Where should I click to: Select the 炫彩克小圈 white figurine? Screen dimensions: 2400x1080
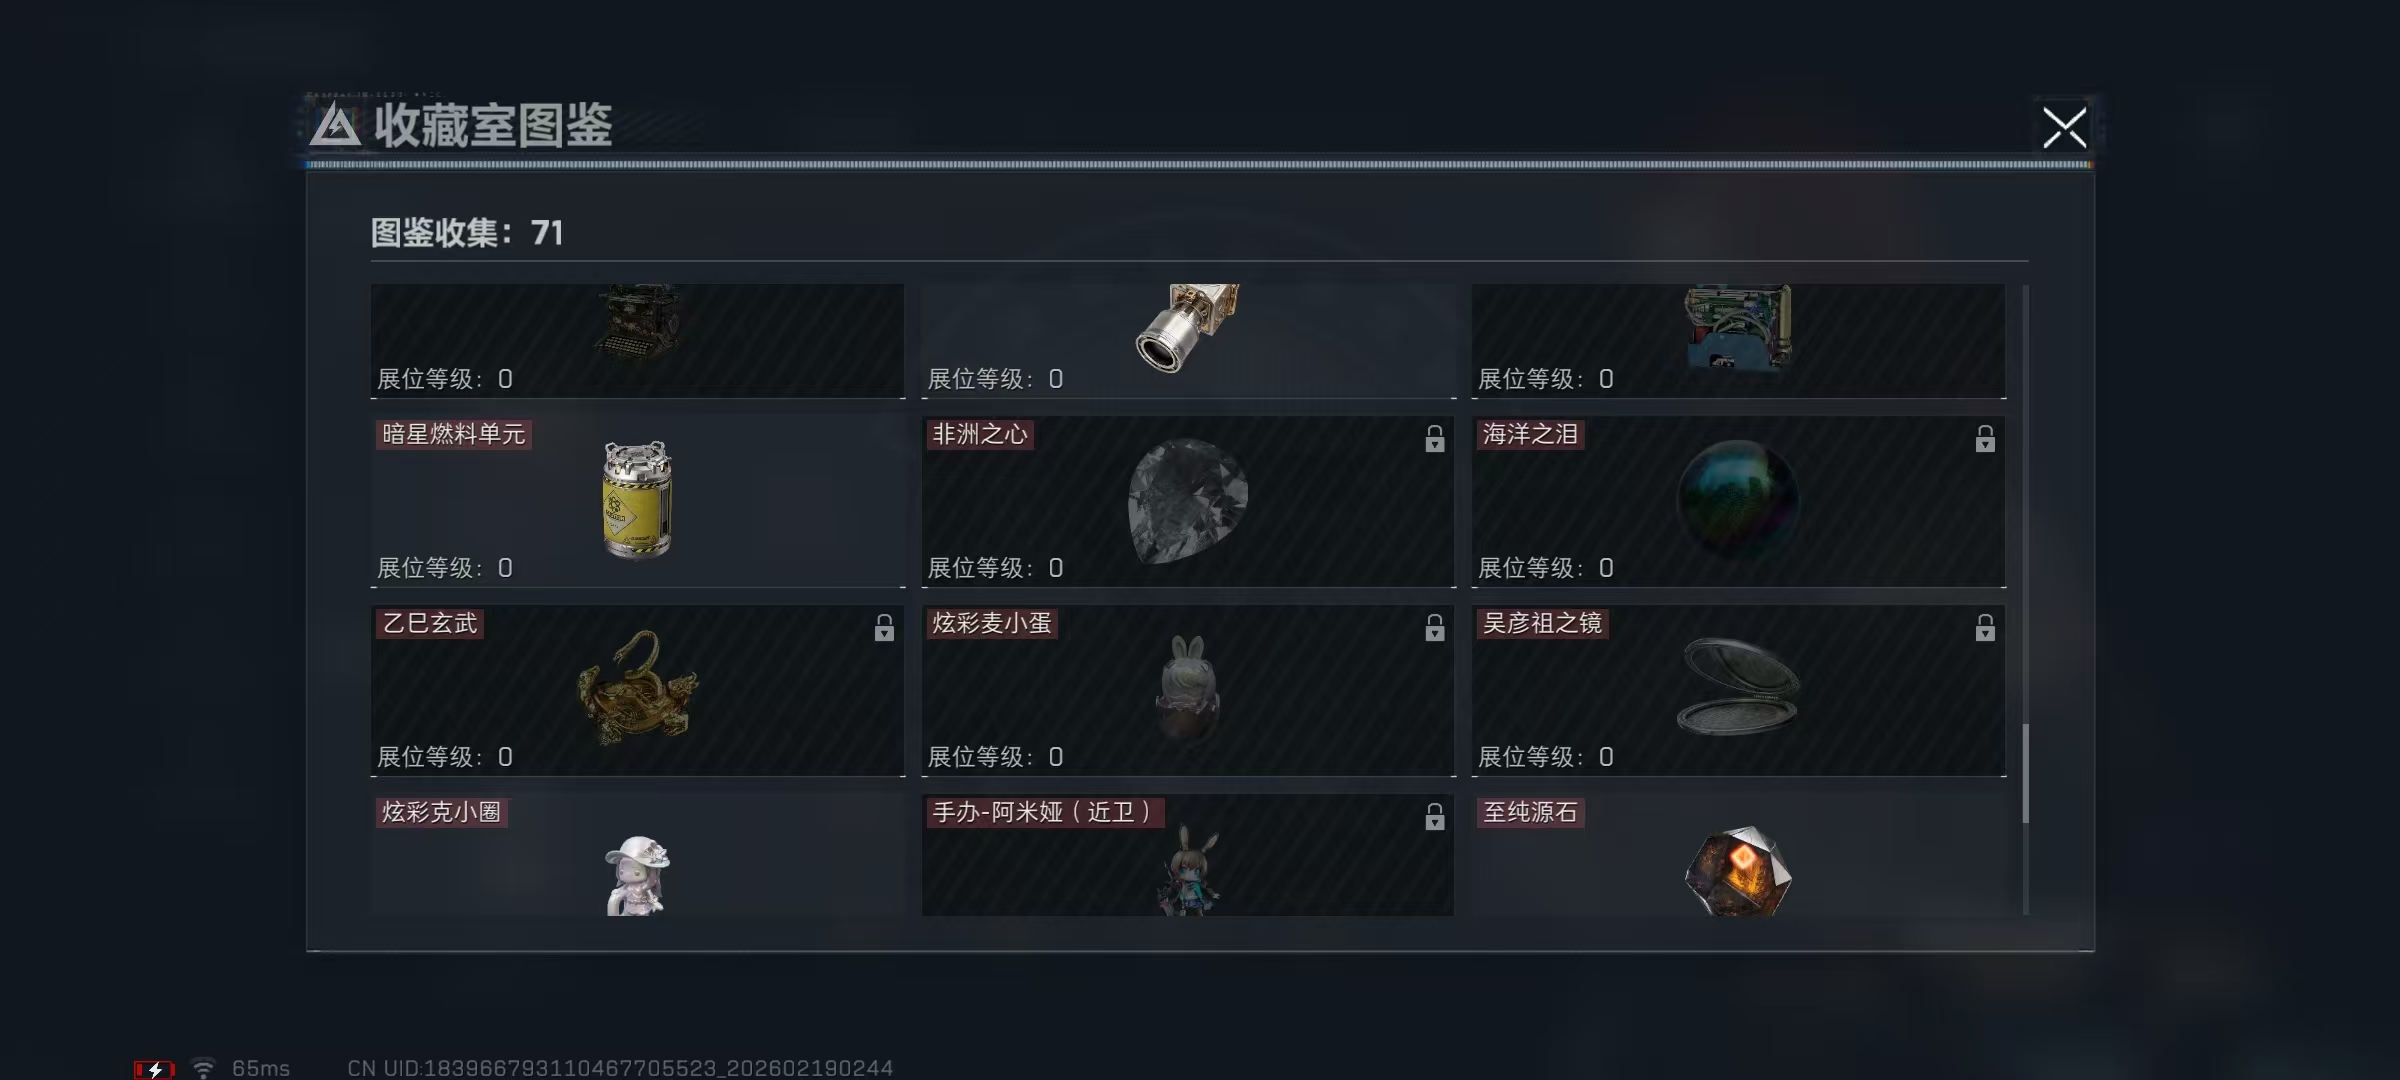coord(638,875)
